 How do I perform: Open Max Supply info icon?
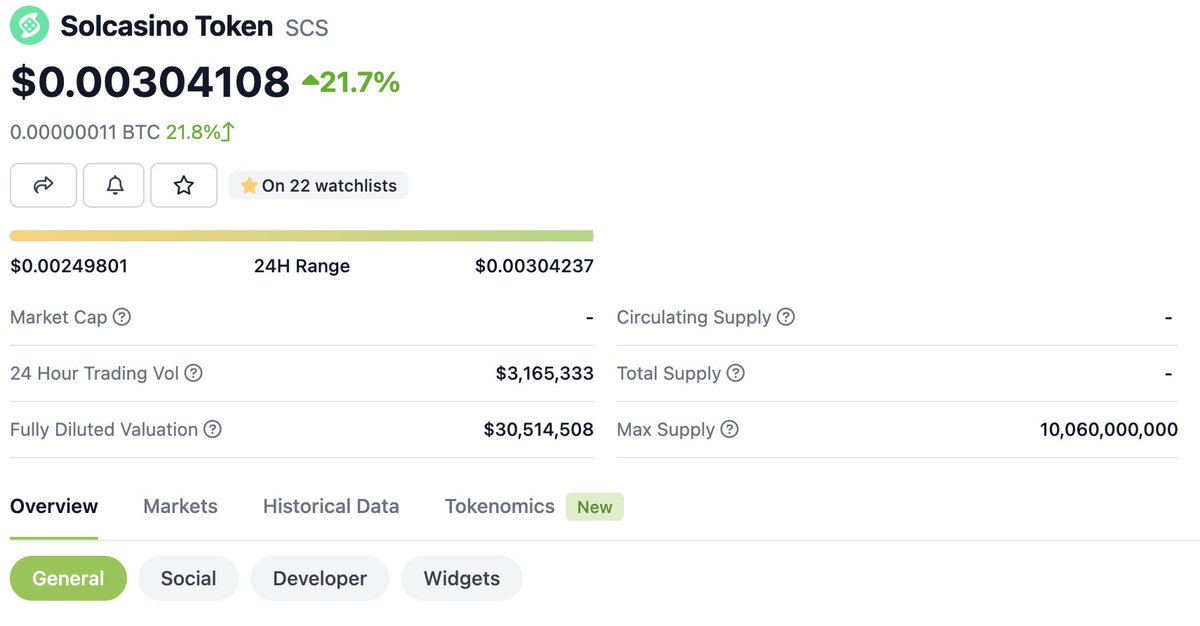[x=730, y=429]
